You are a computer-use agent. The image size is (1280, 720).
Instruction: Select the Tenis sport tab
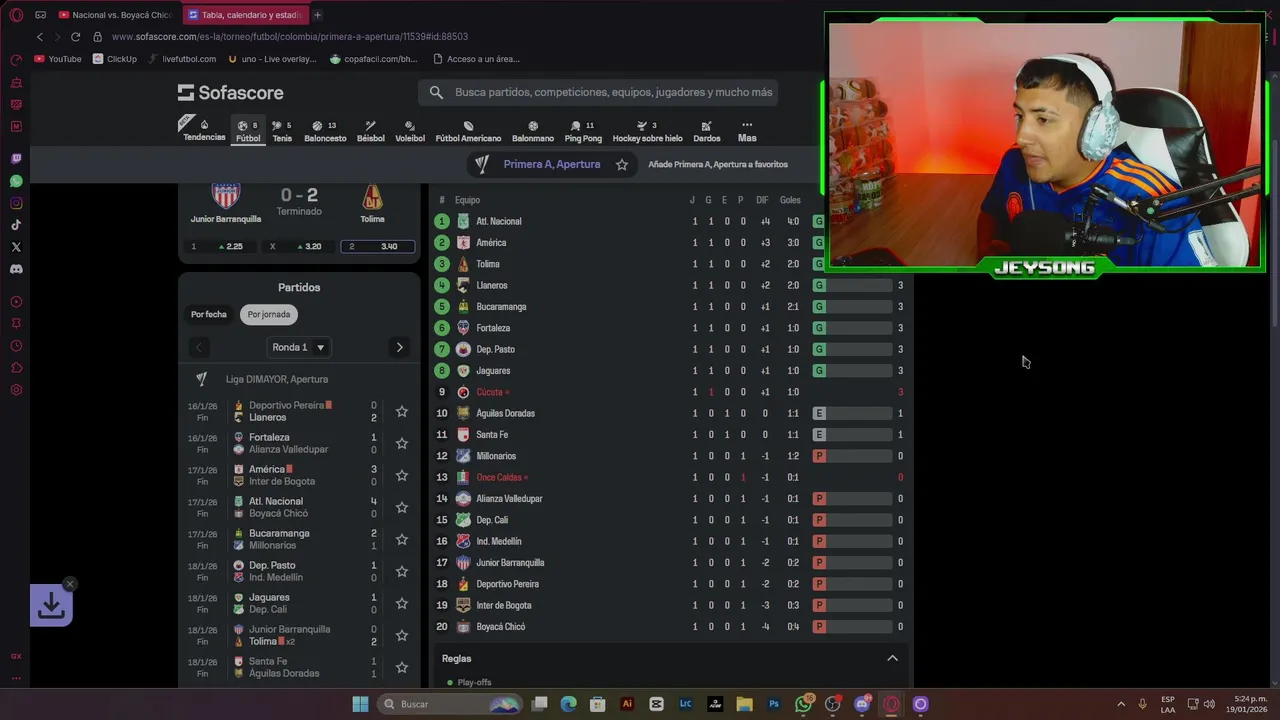[282, 132]
